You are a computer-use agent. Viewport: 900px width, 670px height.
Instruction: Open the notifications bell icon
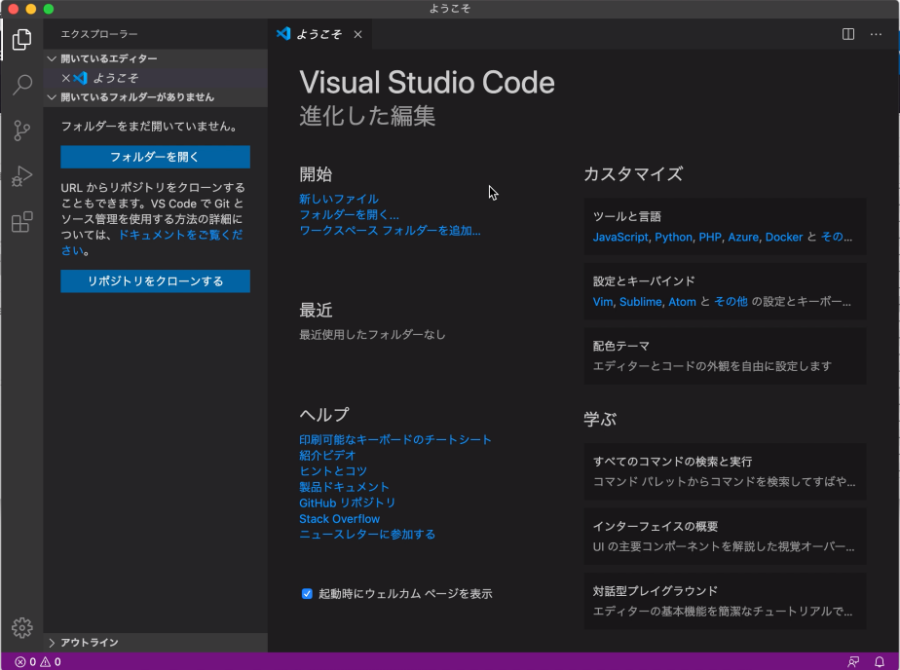click(x=879, y=662)
